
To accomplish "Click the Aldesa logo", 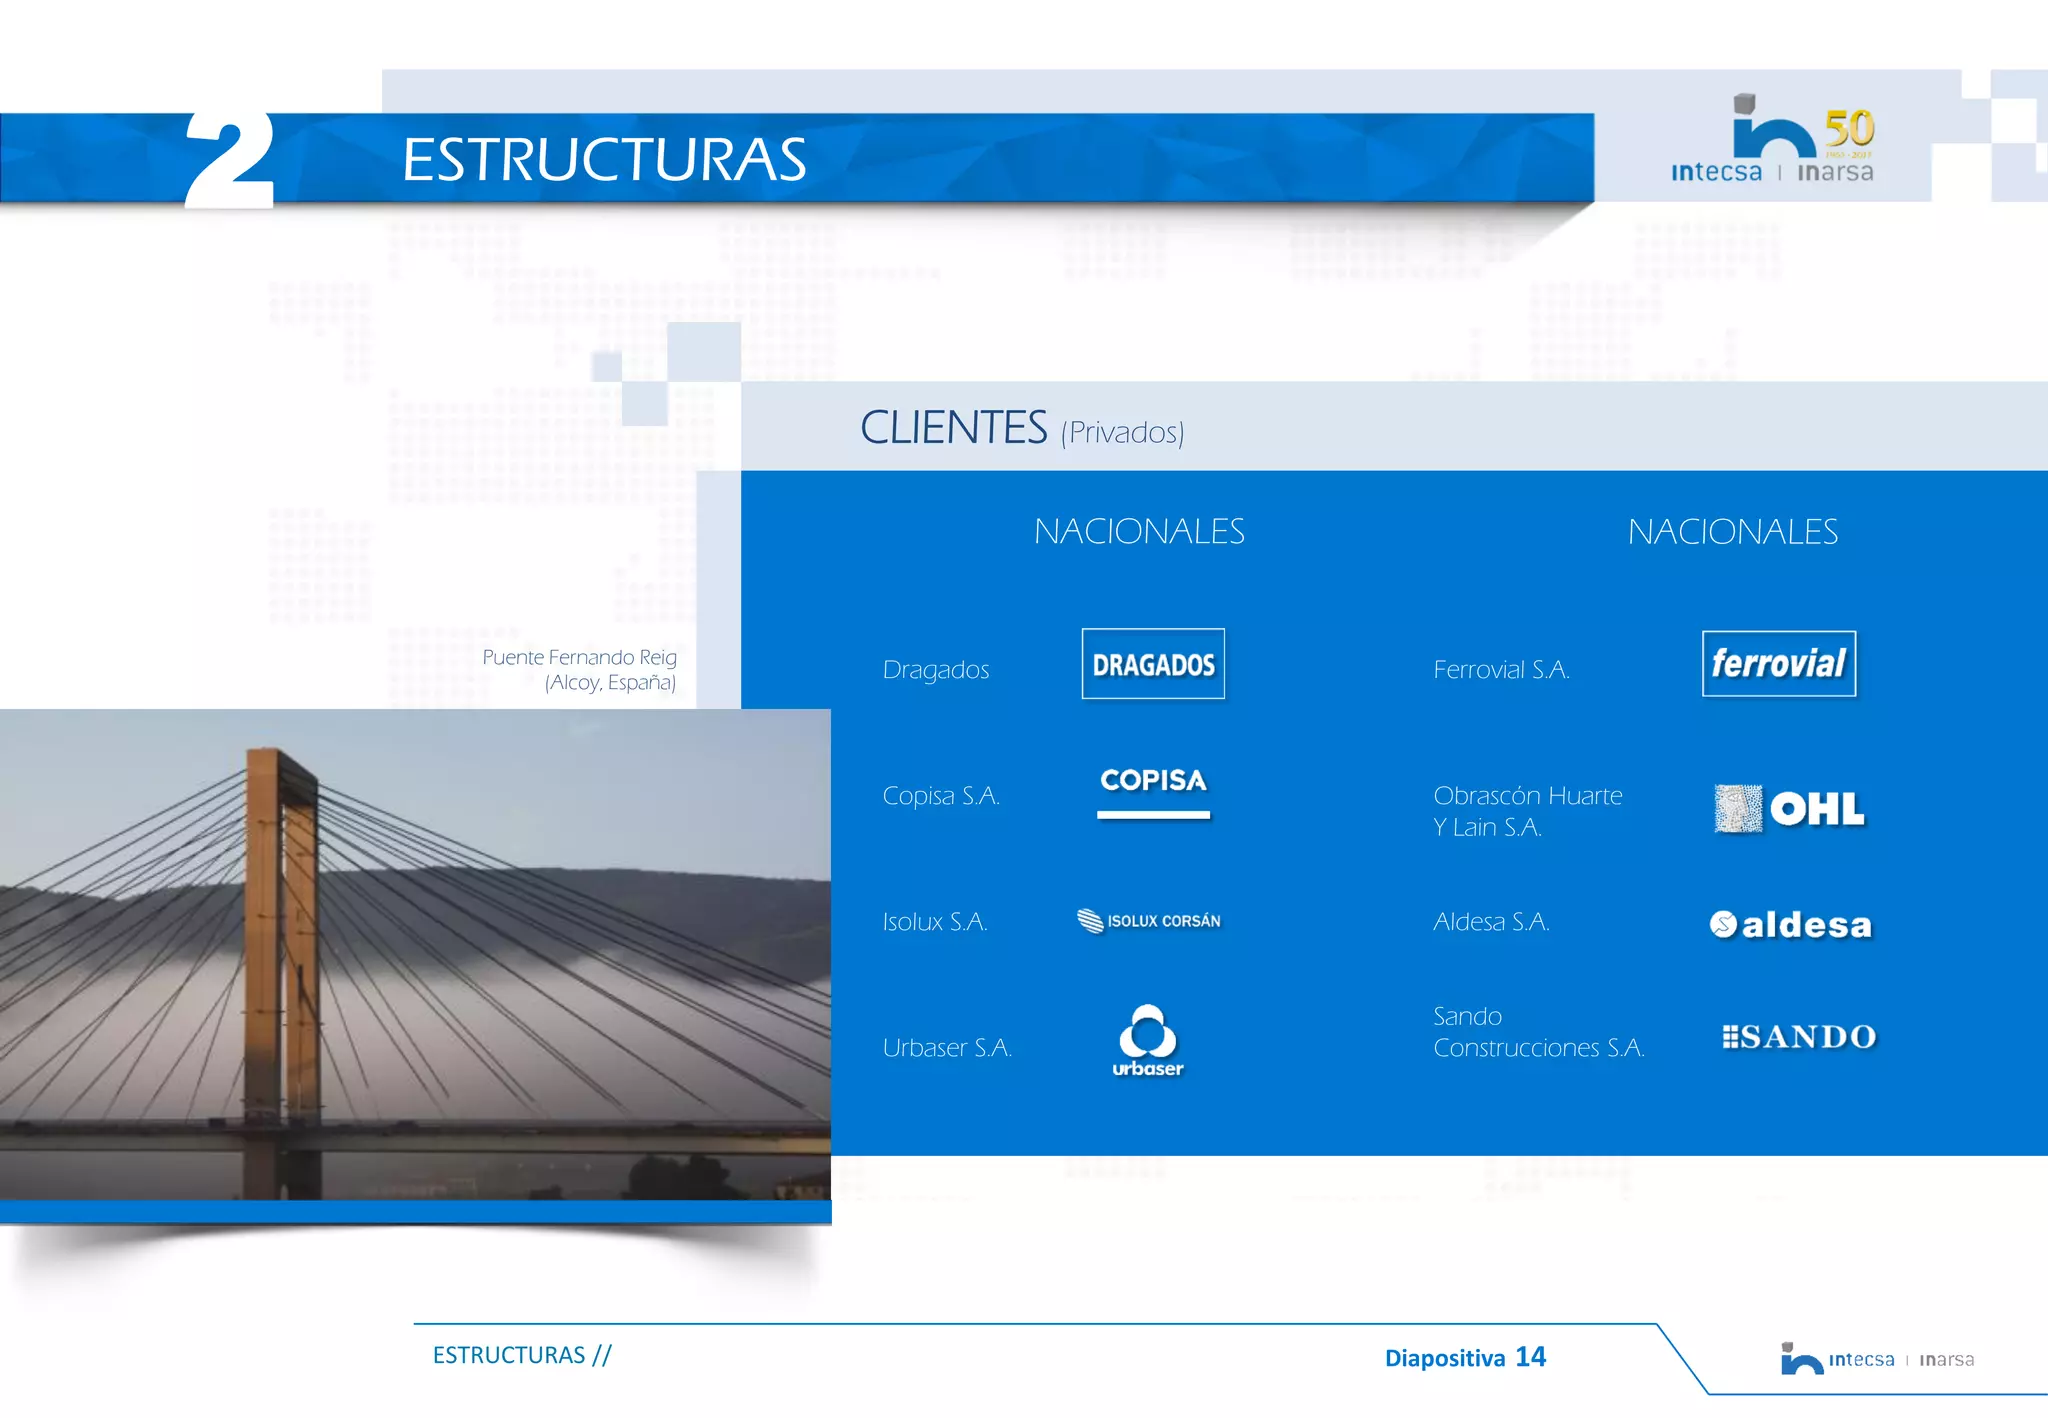I will coord(1790,924).
